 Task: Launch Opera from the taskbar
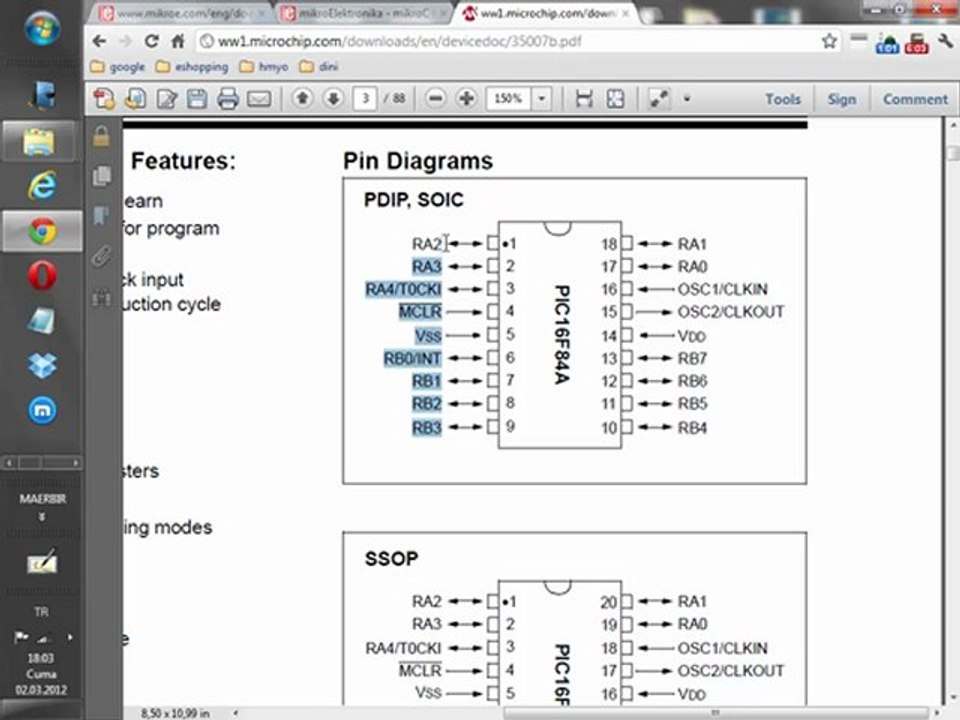42,276
